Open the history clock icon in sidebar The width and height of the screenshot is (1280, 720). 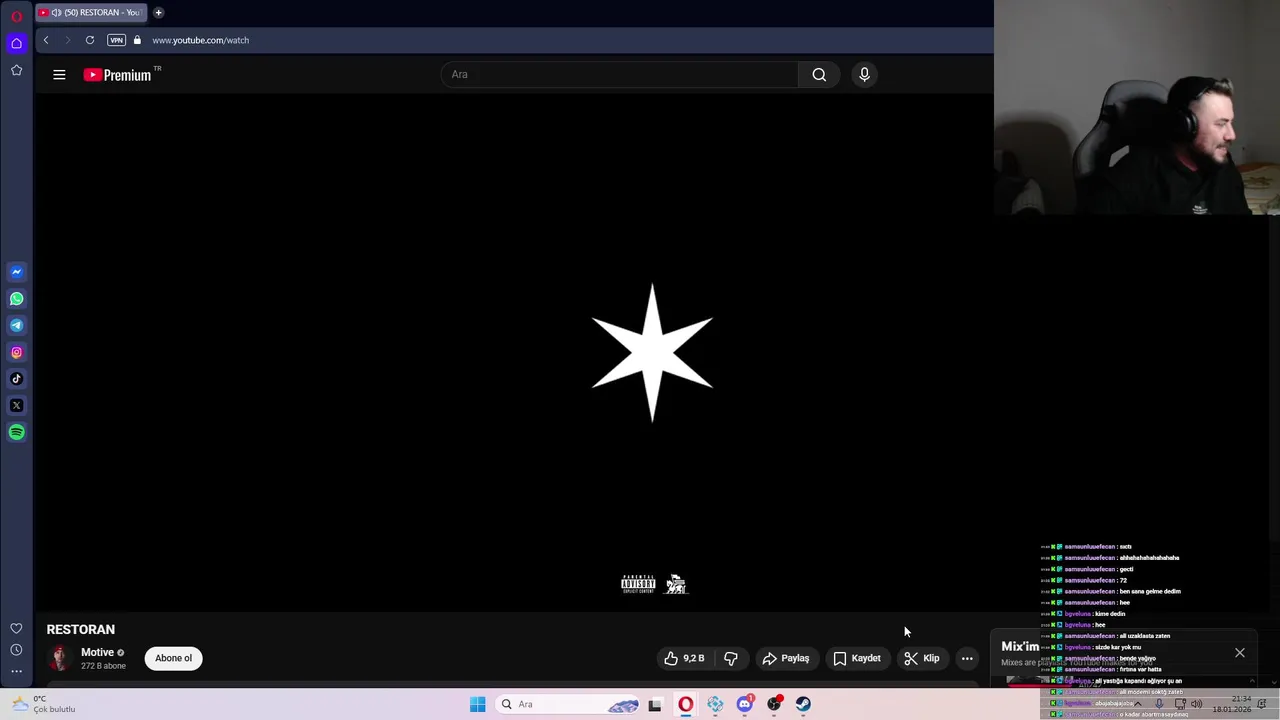(x=16, y=650)
